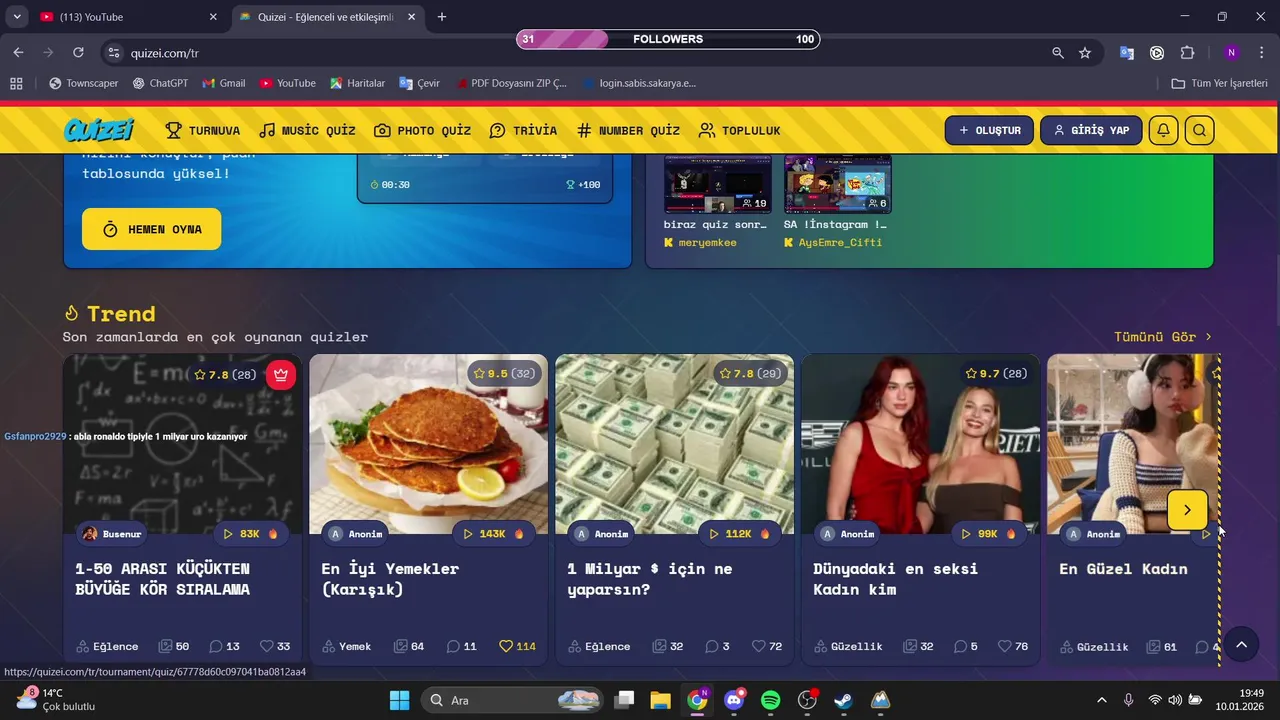This screenshot has width=1280, height=720.
Task: Open Haritalar bookmark
Action: click(x=357, y=83)
